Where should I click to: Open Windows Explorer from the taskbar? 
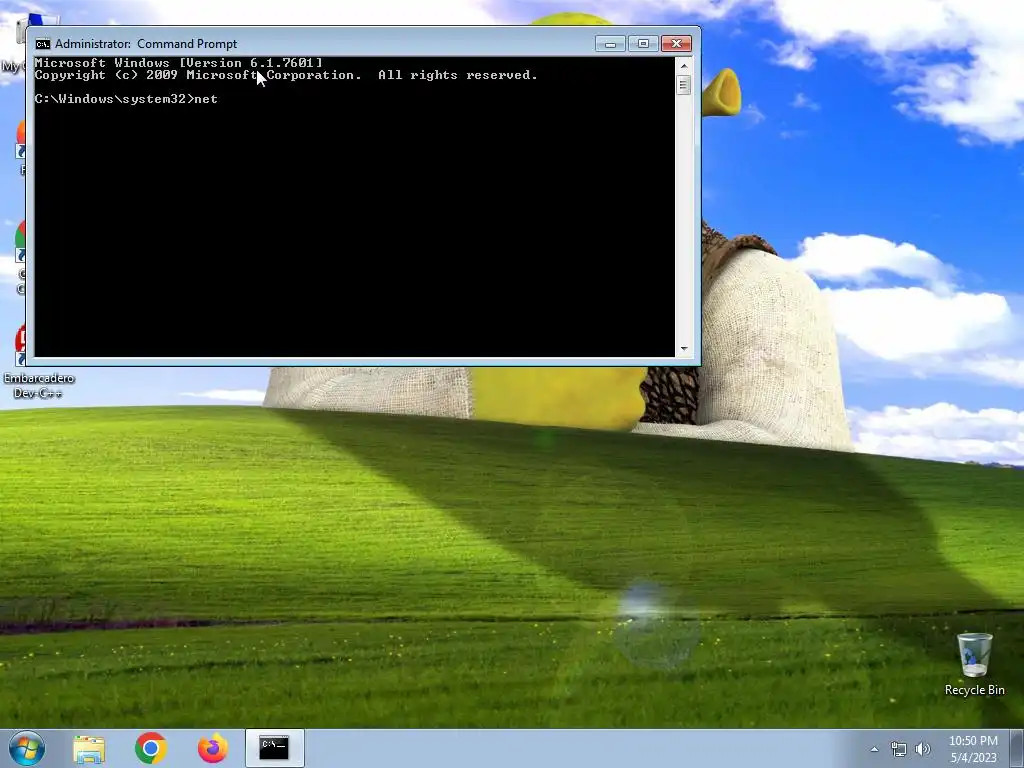tap(89, 748)
